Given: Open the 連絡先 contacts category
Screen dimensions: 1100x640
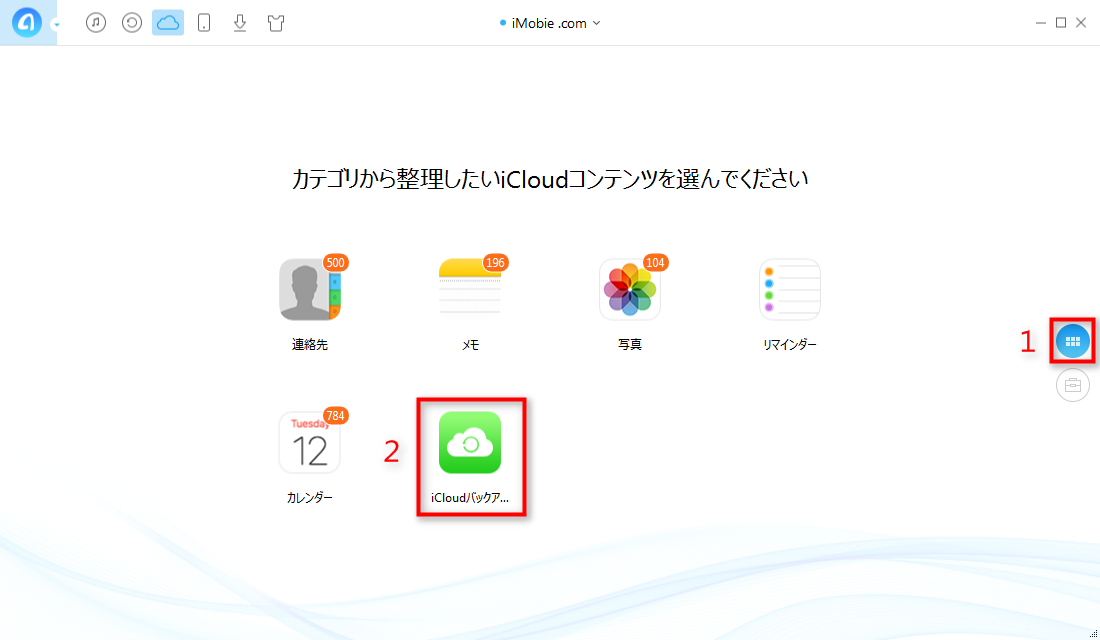Looking at the screenshot, I should coord(309,290).
